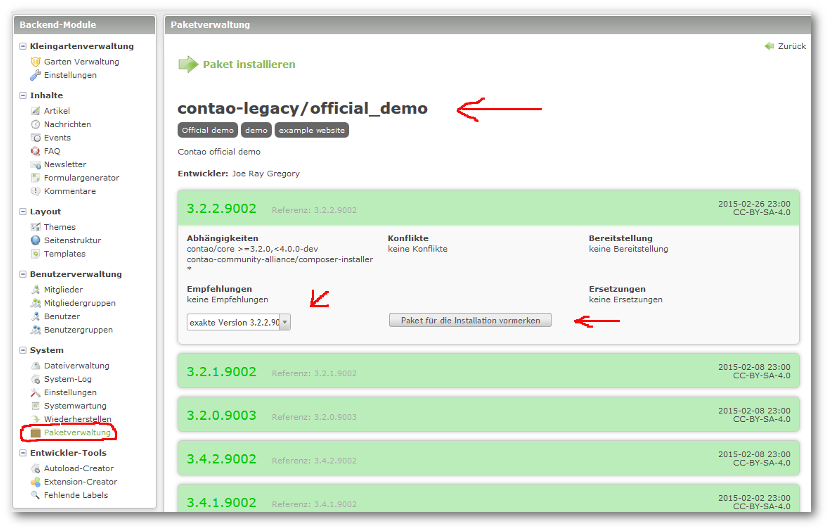The height and width of the screenshot is (531, 830).
Task: Click the Mitgliedergruppen icon
Action: point(35,303)
